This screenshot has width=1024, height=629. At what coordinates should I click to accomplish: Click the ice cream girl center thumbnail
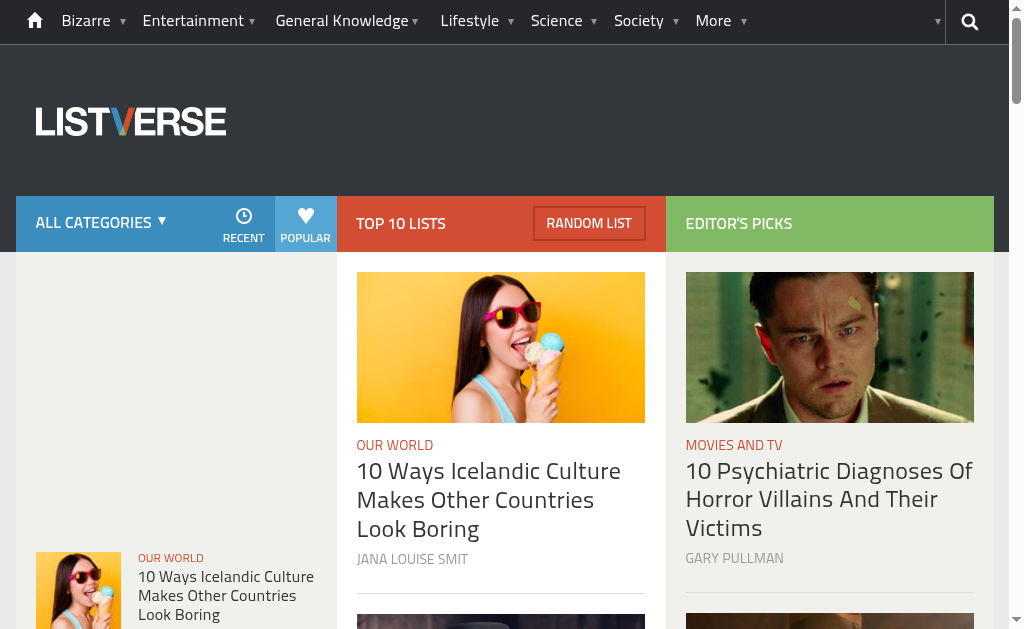(x=500, y=347)
